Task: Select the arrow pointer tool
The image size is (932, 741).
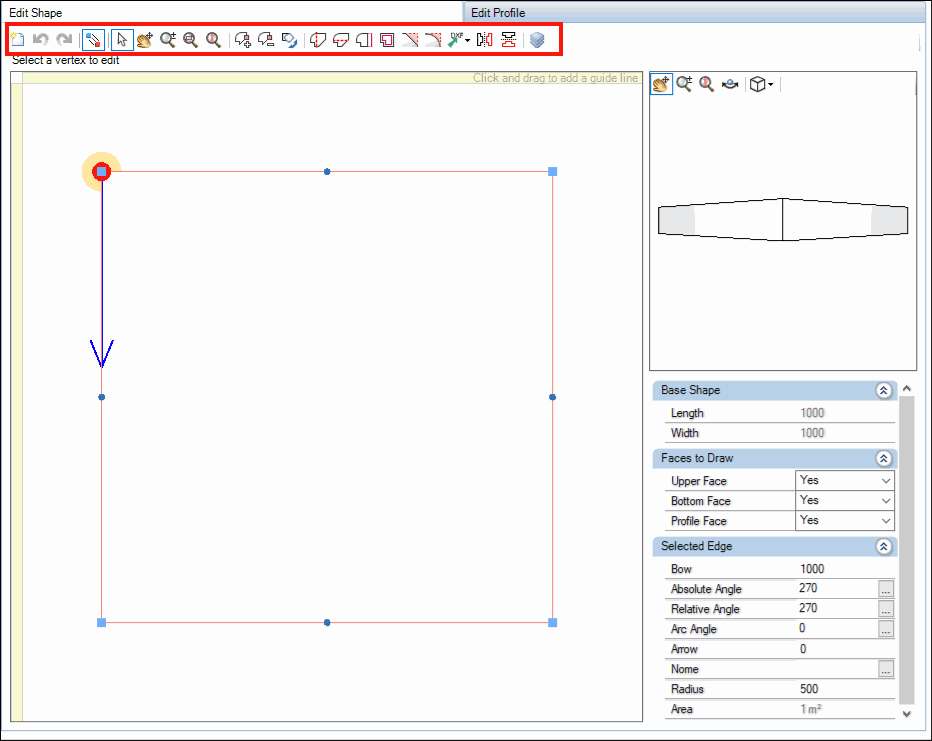Action: click(x=122, y=40)
